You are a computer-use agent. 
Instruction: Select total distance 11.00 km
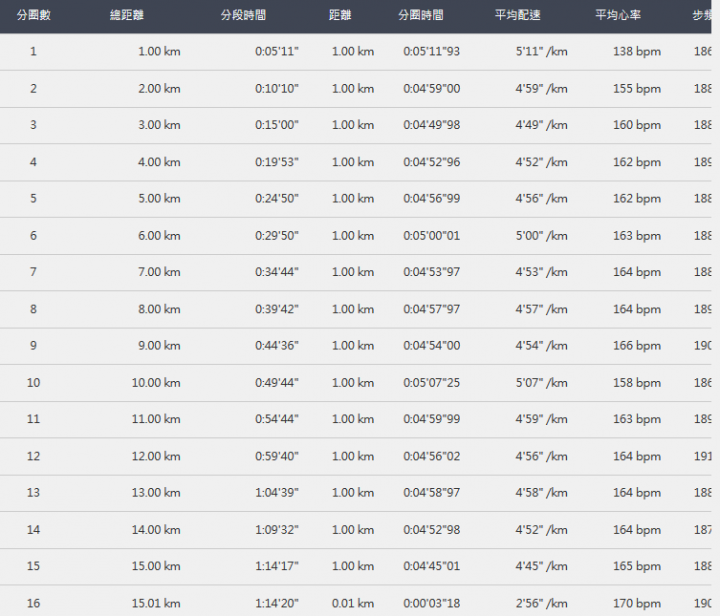coord(156,419)
